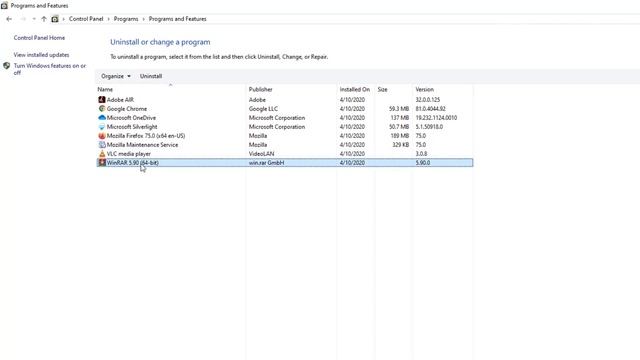Image resolution: width=640 pixels, height=360 pixels.
Task: Select Mozilla Firefox 75.0 (x64 en-US) entry
Action: pos(146,136)
